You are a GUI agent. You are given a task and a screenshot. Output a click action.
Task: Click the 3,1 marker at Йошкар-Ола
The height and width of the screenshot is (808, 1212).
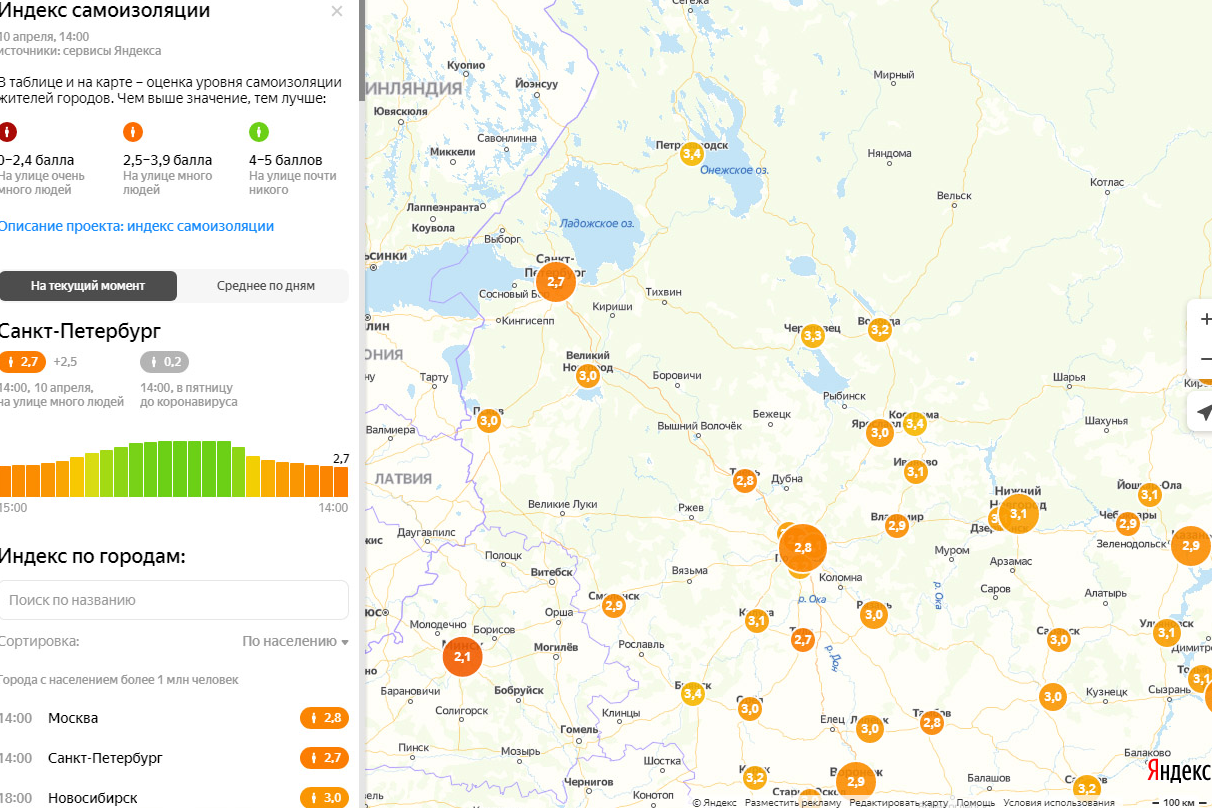(1150, 494)
